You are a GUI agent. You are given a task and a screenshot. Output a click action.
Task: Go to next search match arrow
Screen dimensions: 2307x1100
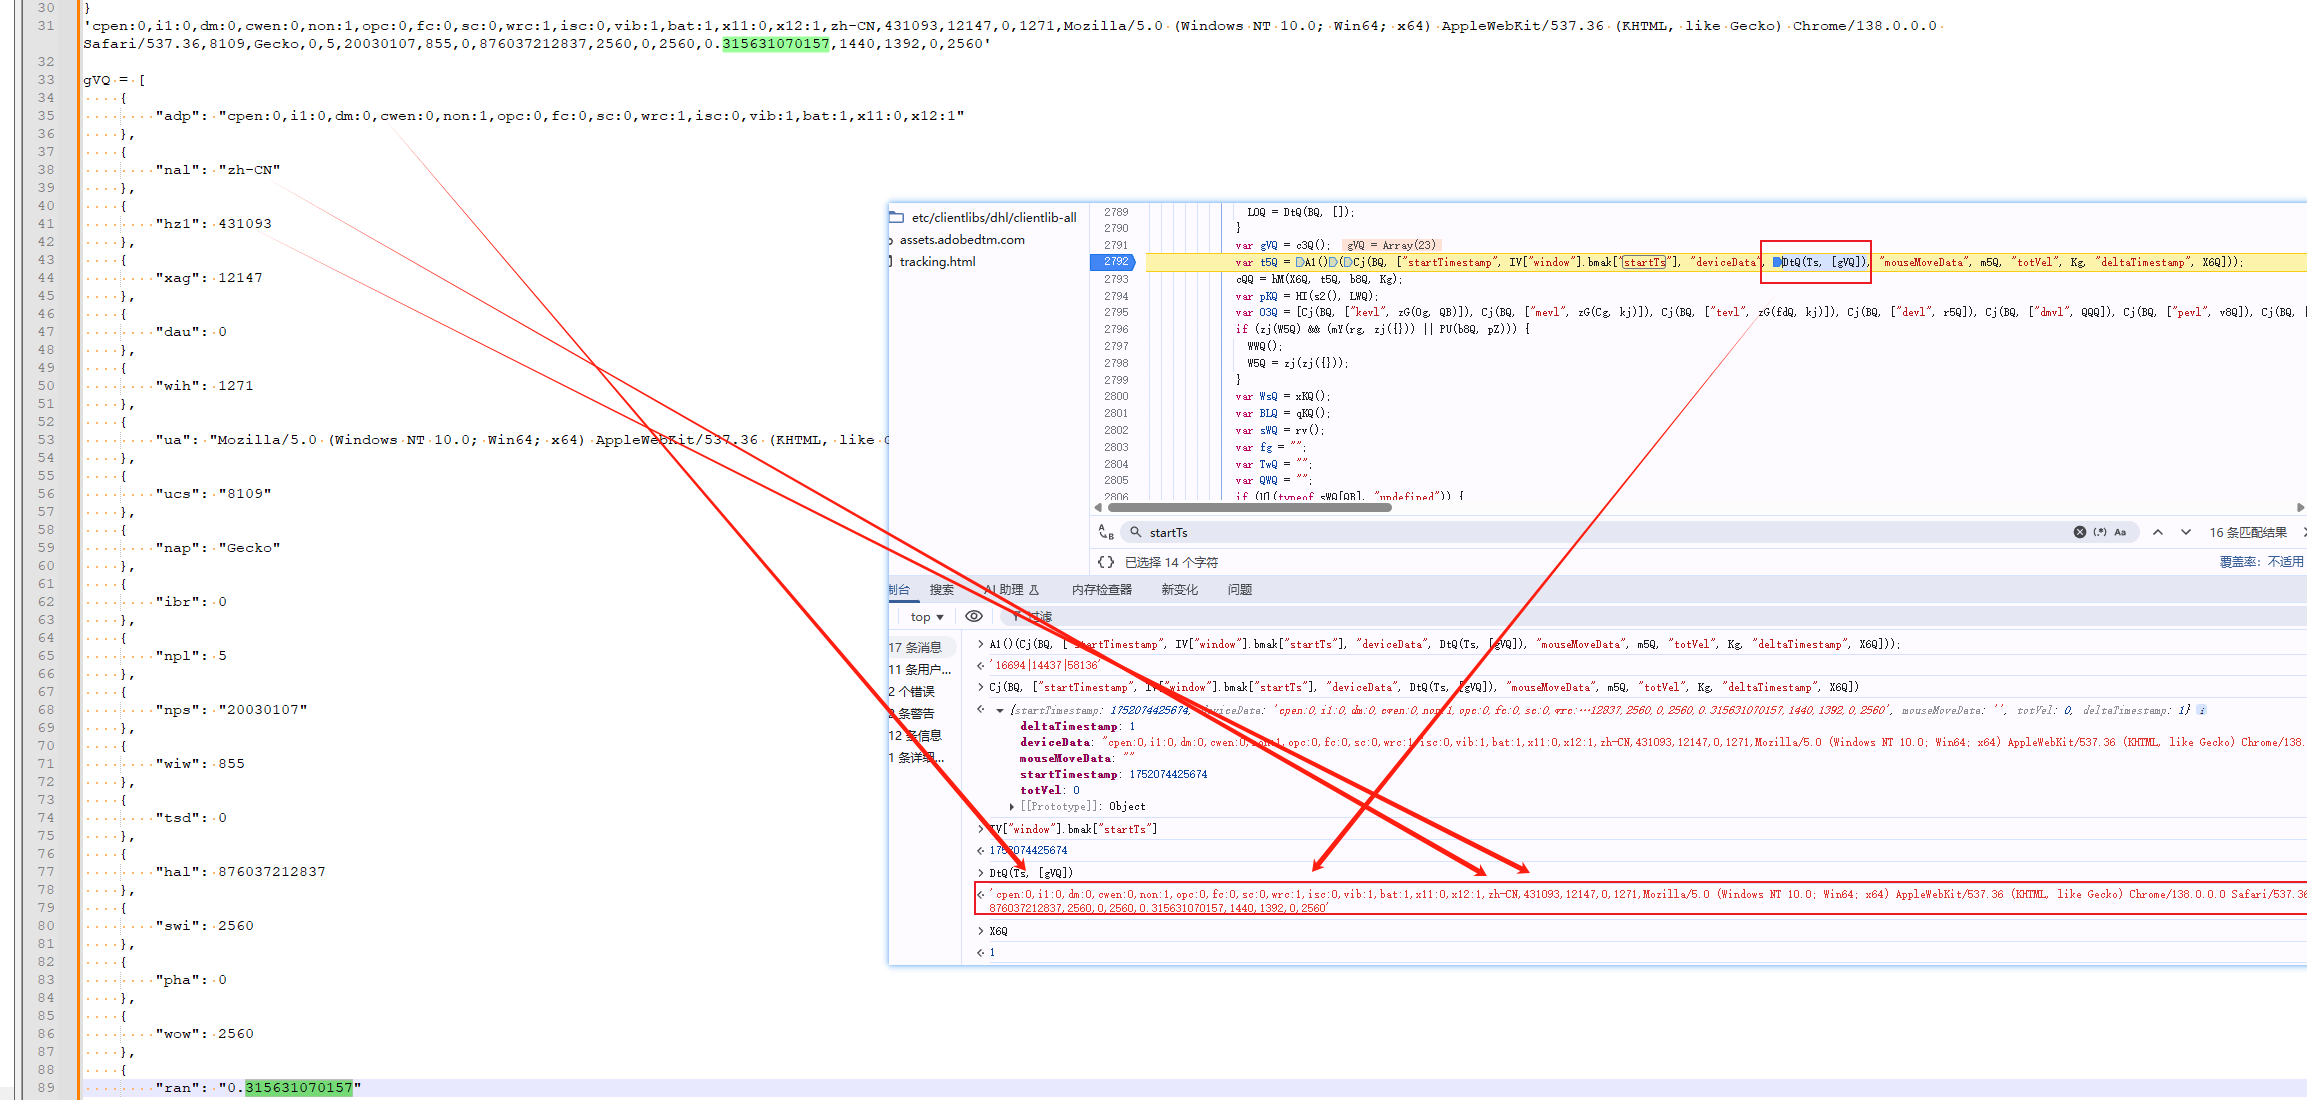(x=2186, y=532)
